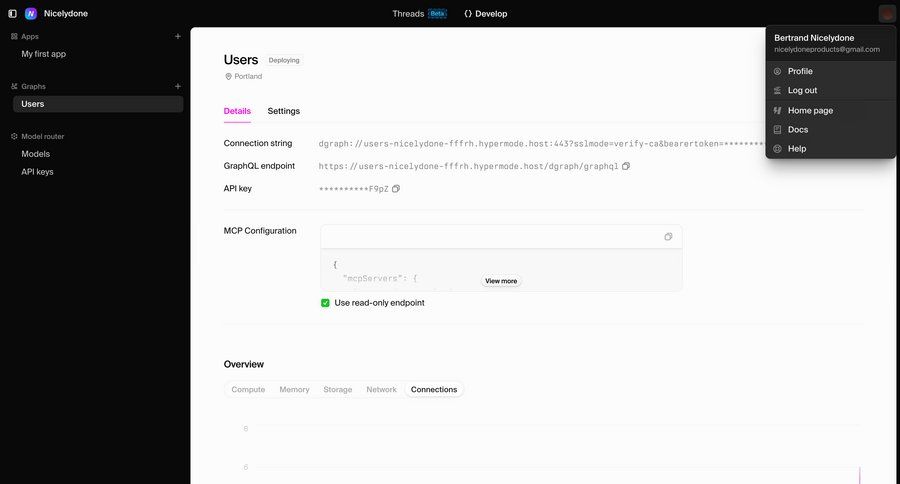Viewport: 900px width, 484px height.
Task: Click the Home page menu icon
Action: click(x=777, y=110)
